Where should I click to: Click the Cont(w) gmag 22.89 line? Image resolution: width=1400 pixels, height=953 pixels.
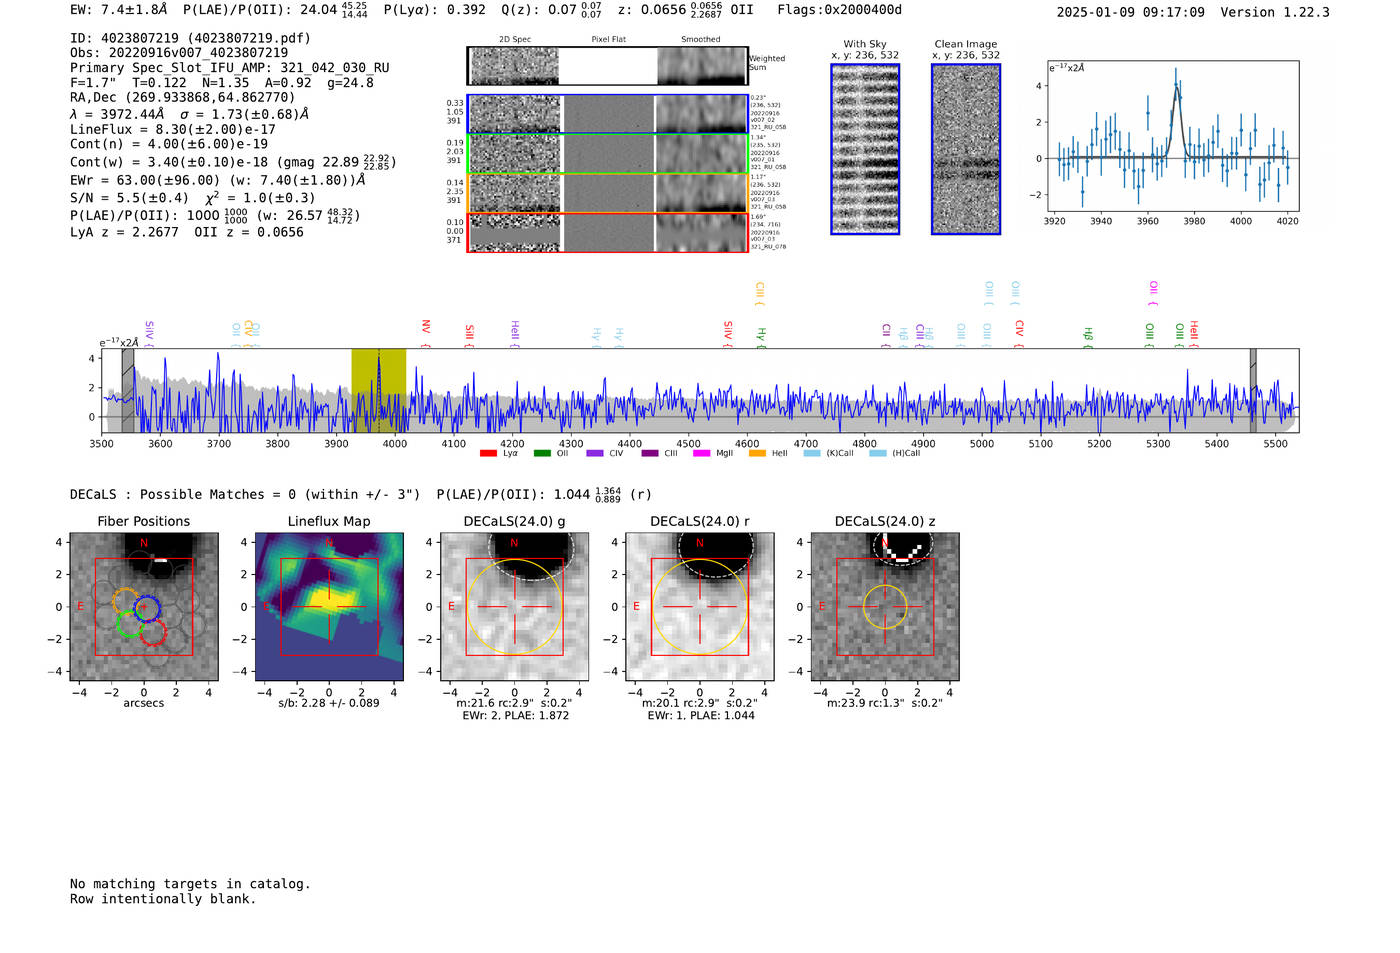[x=233, y=161]
